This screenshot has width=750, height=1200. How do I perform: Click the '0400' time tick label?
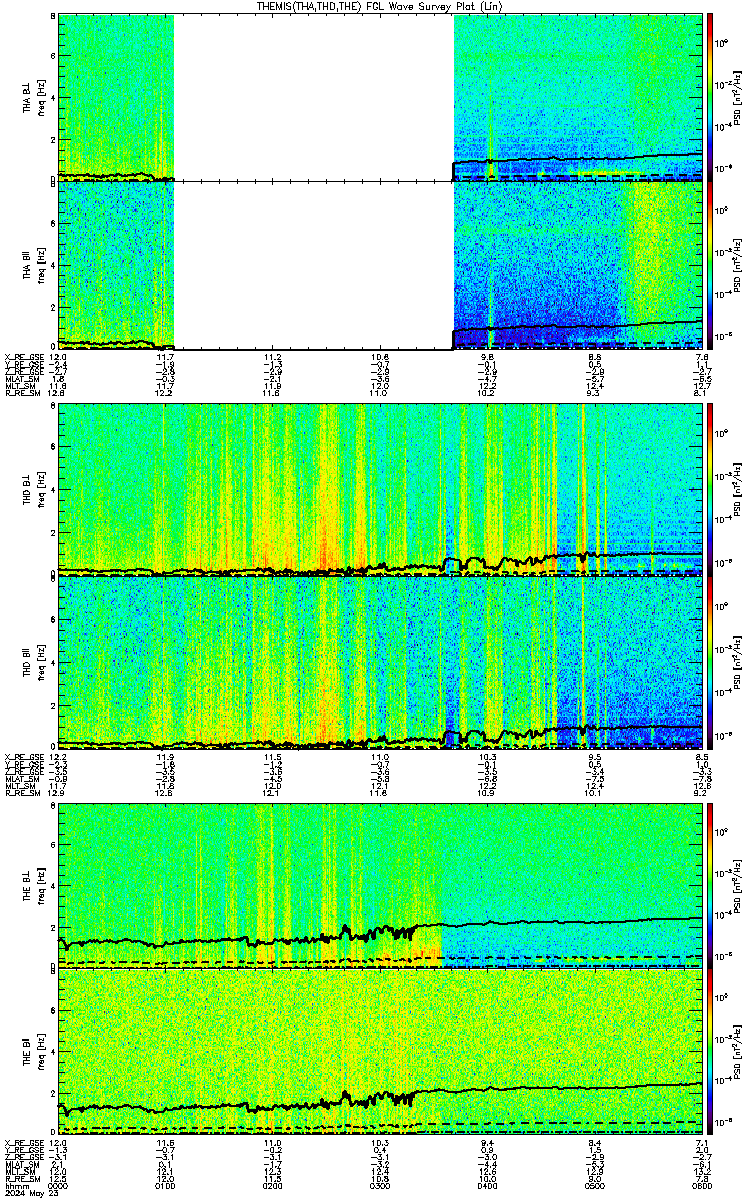tap(488, 1186)
